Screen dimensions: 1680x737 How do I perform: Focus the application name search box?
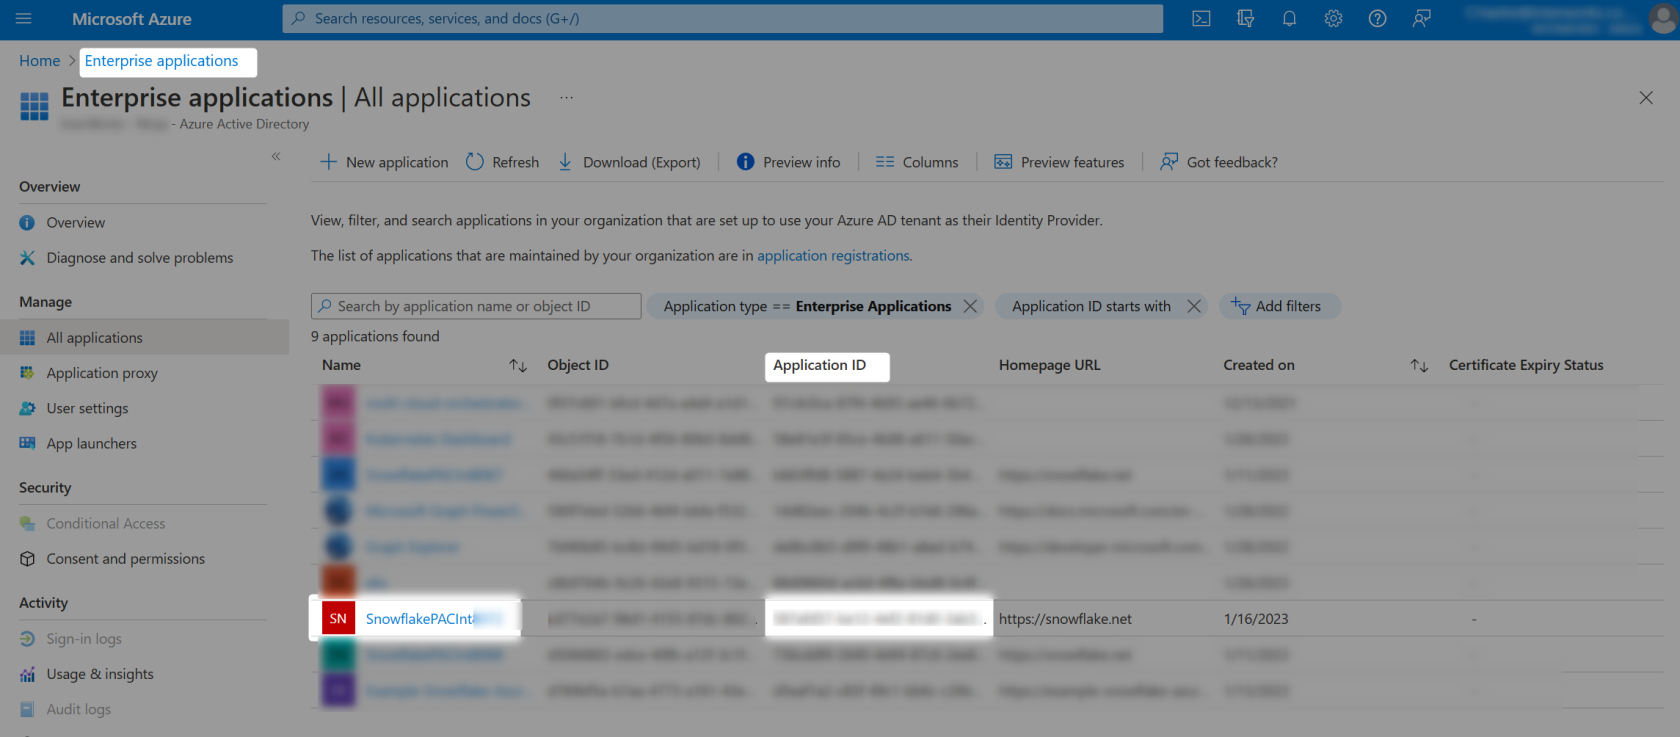(x=476, y=306)
